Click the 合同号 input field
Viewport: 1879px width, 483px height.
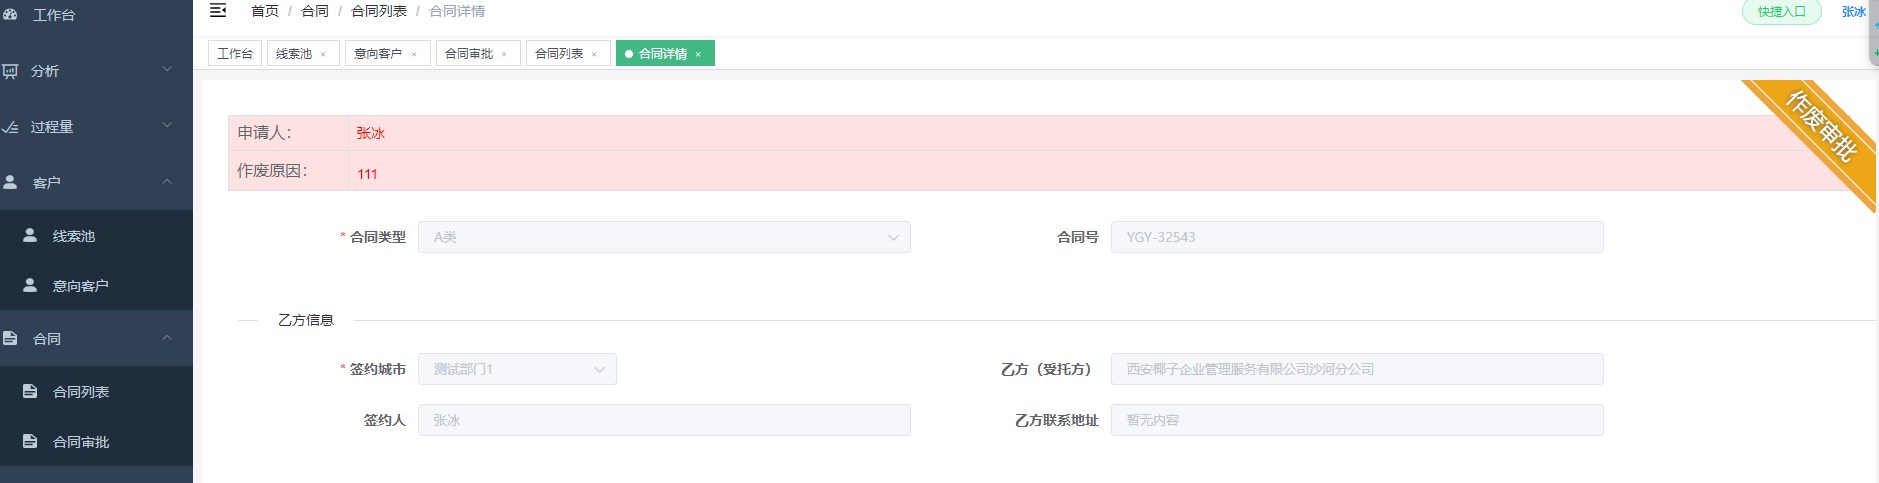[x=1357, y=237]
